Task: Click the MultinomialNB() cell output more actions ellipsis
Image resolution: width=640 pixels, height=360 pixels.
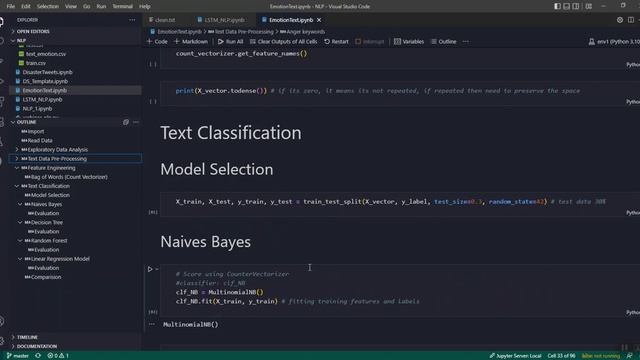Action: pyautogui.click(x=152, y=324)
